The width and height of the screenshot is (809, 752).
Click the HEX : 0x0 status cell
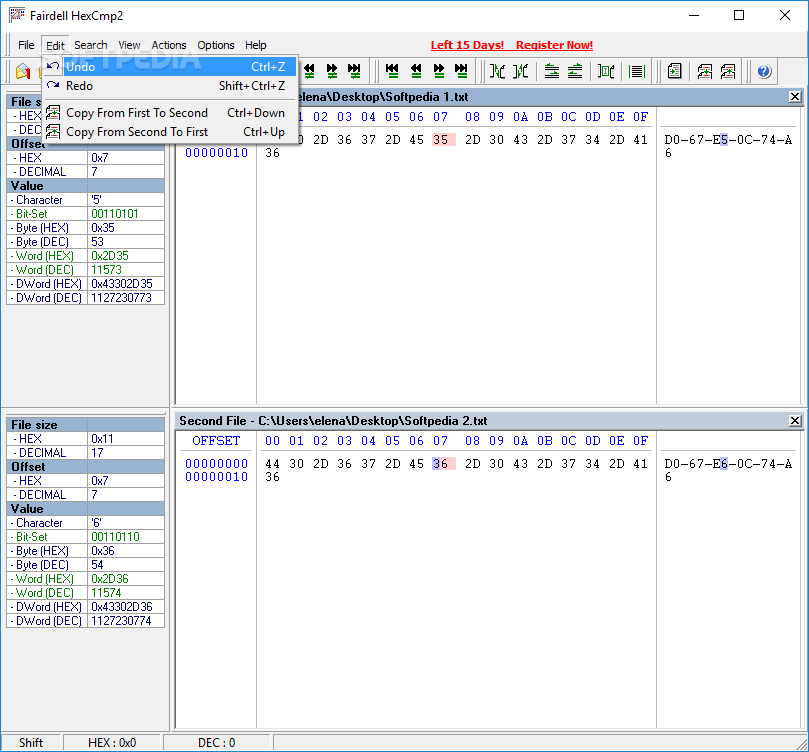(112, 742)
